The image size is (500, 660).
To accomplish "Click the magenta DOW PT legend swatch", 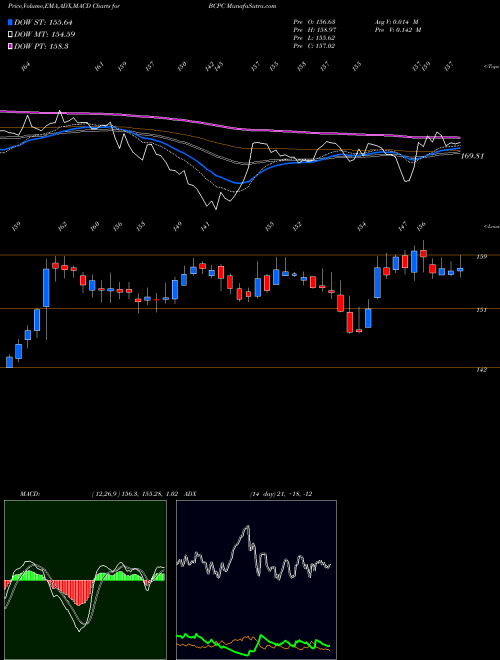I will [x=10, y=46].
